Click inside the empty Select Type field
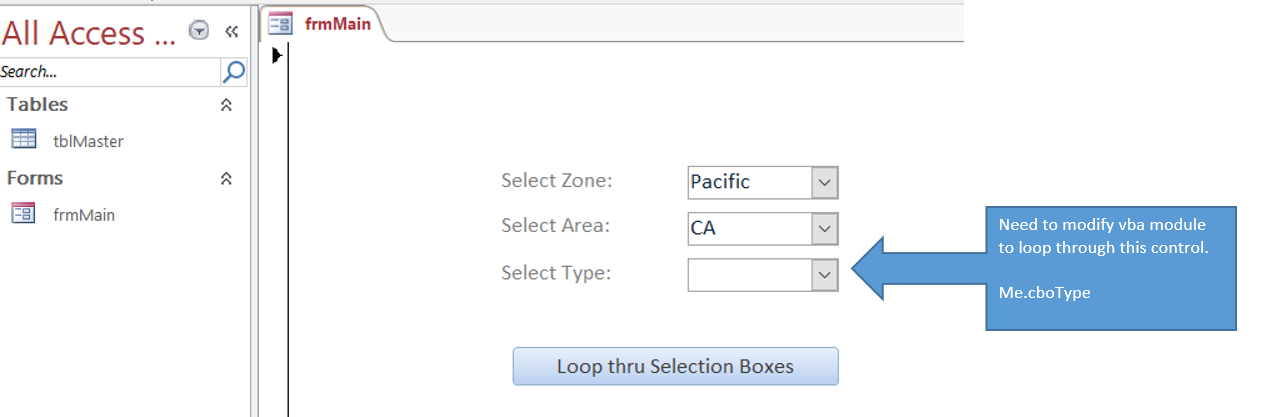Viewport: 1266px width, 417px height. (x=749, y=274)
